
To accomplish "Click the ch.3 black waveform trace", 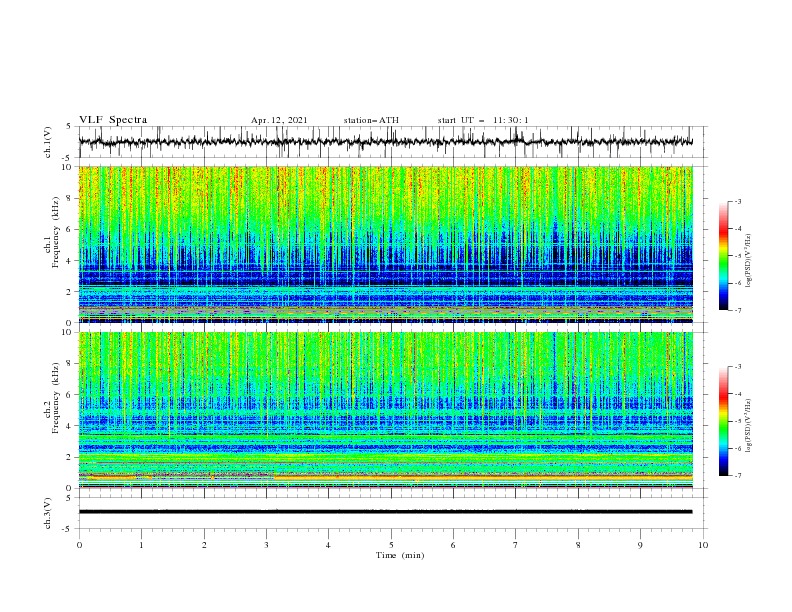I will [x=386, y=512].
